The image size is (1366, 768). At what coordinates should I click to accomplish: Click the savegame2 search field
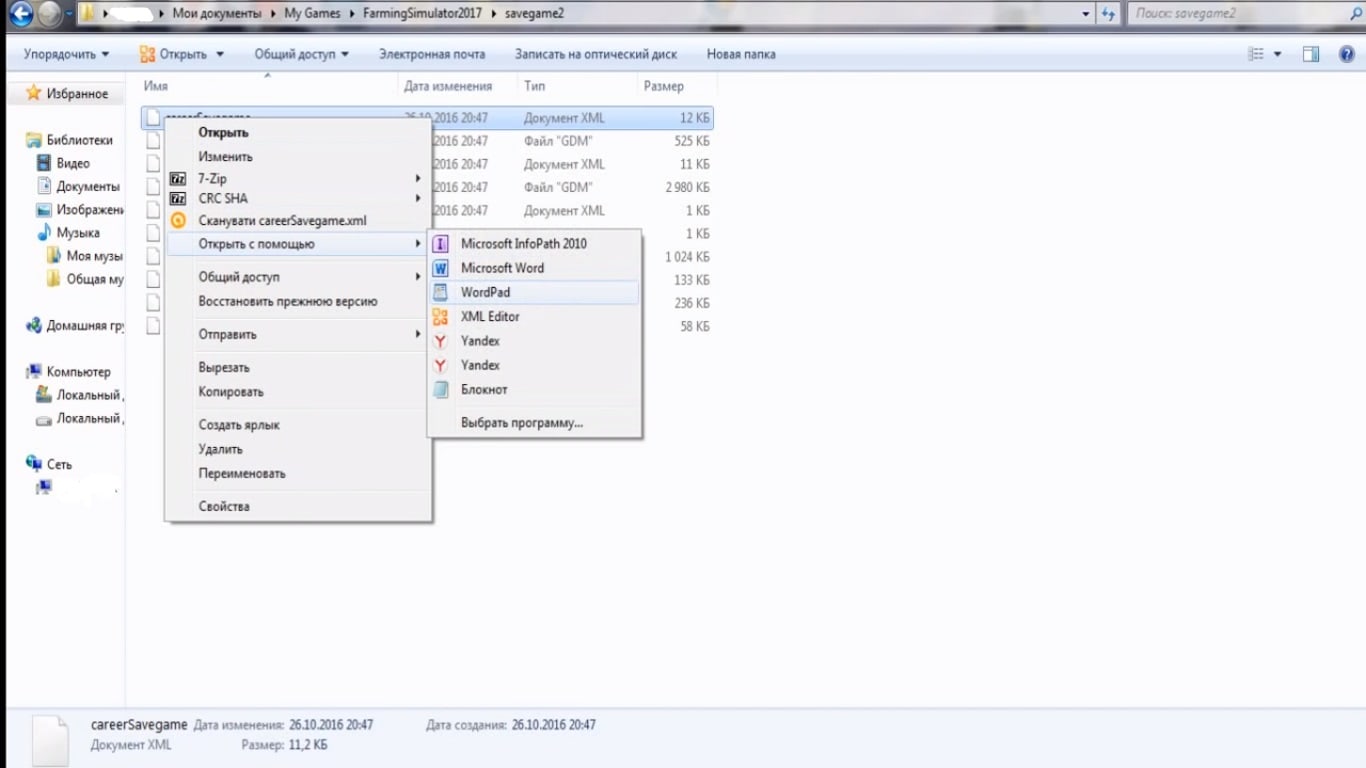click(x=1240, y=14)
